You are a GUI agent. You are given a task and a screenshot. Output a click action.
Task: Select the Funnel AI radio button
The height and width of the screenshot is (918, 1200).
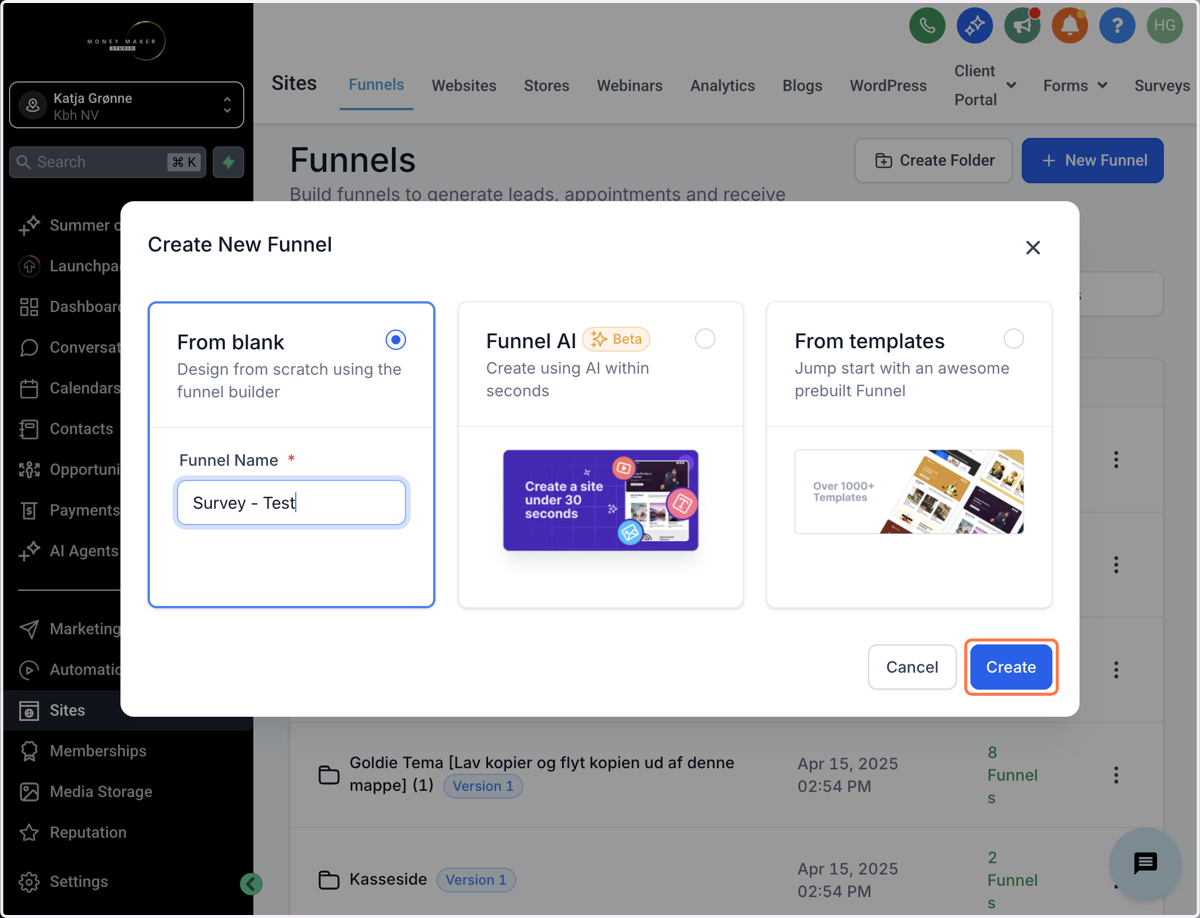pyautogui.click(x=705, y=339)
